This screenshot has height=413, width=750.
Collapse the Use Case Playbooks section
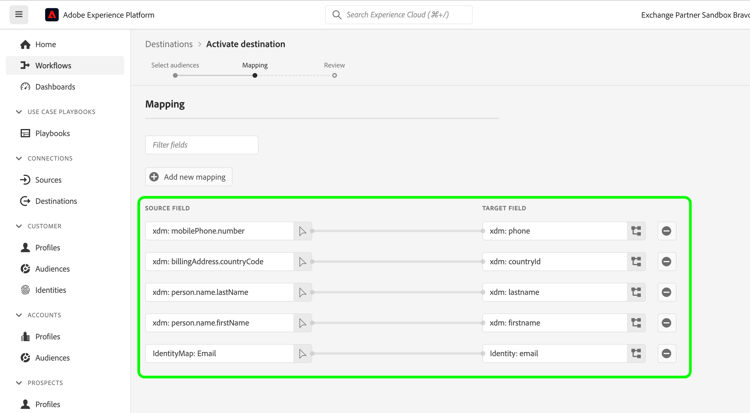pos(19,112)
